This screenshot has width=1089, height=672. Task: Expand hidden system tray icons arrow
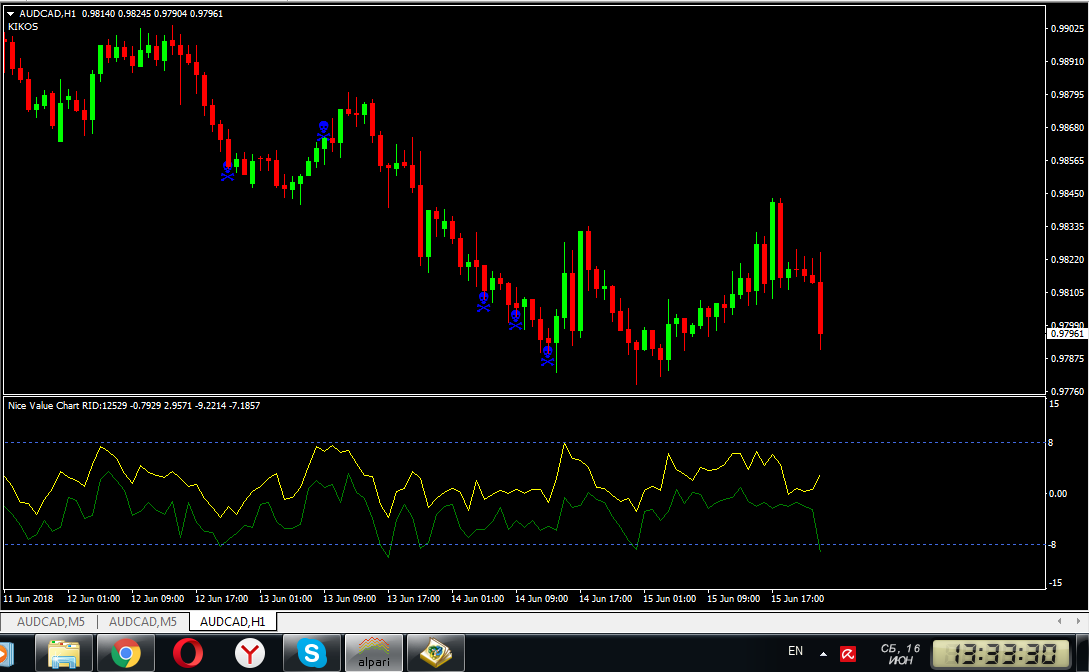pyautogui.click(x=824, y=653)
